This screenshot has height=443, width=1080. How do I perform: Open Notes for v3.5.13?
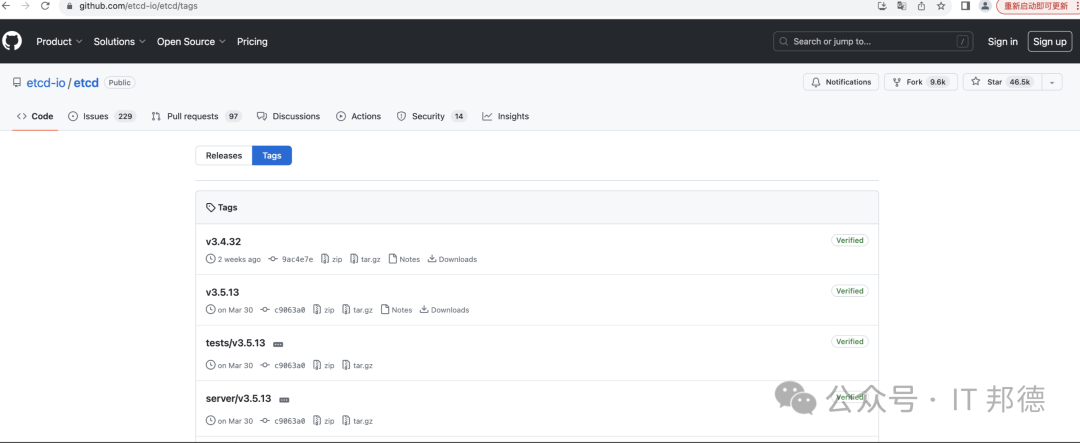click(397, 310)
